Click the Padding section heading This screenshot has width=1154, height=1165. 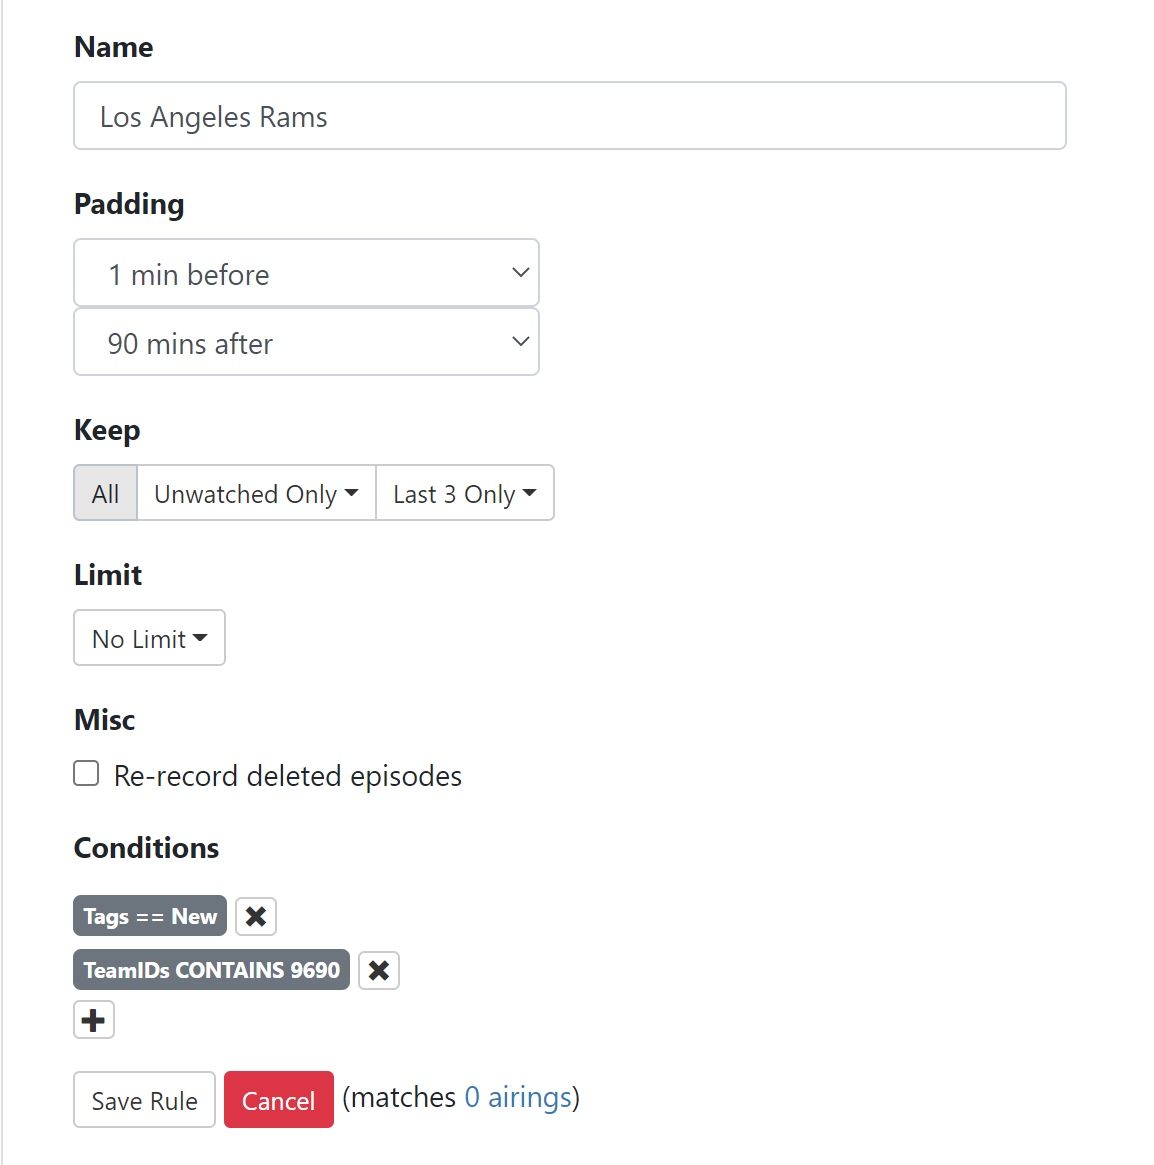[x=129, y=204]
